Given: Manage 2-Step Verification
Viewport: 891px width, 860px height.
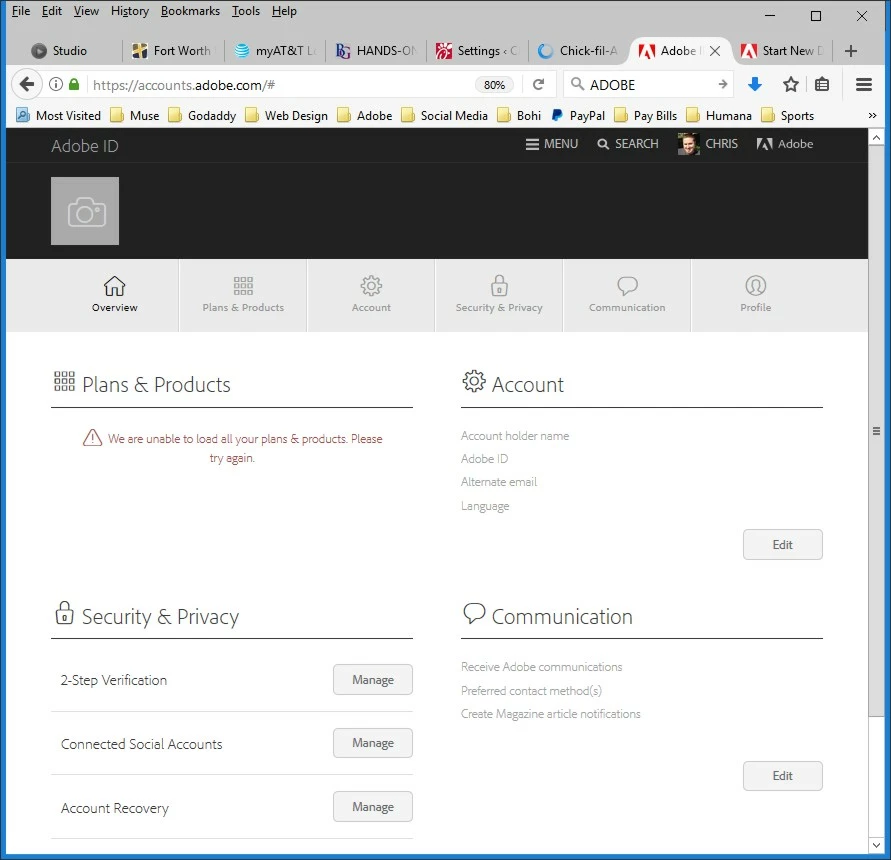Looking at the screenshot, I should (x=373, y=679).
